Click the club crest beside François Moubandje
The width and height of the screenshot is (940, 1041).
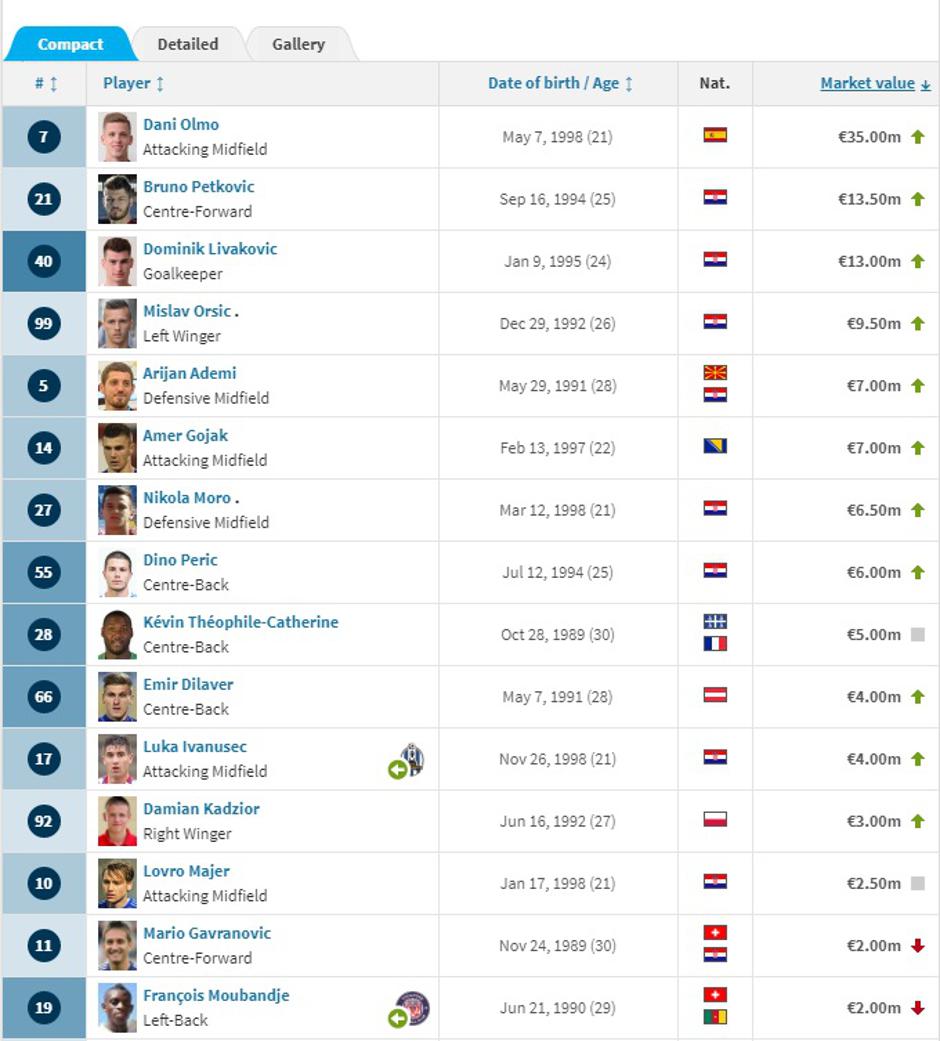(412, 1008)
